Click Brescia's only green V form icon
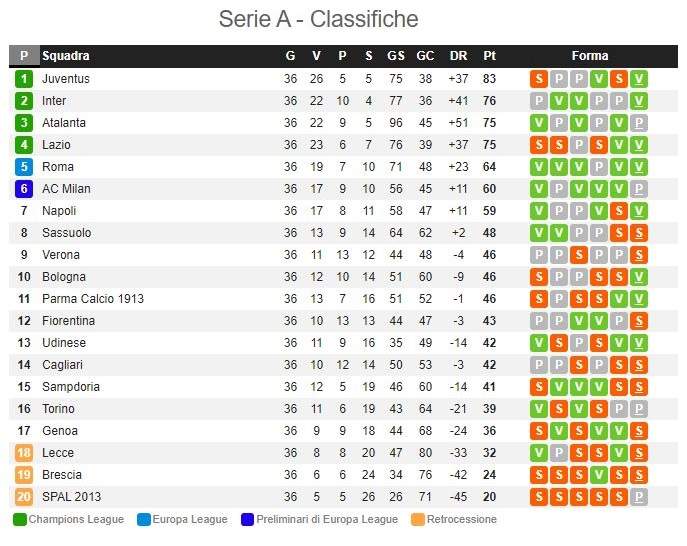 pyautogui.click(x=598, y=475)
